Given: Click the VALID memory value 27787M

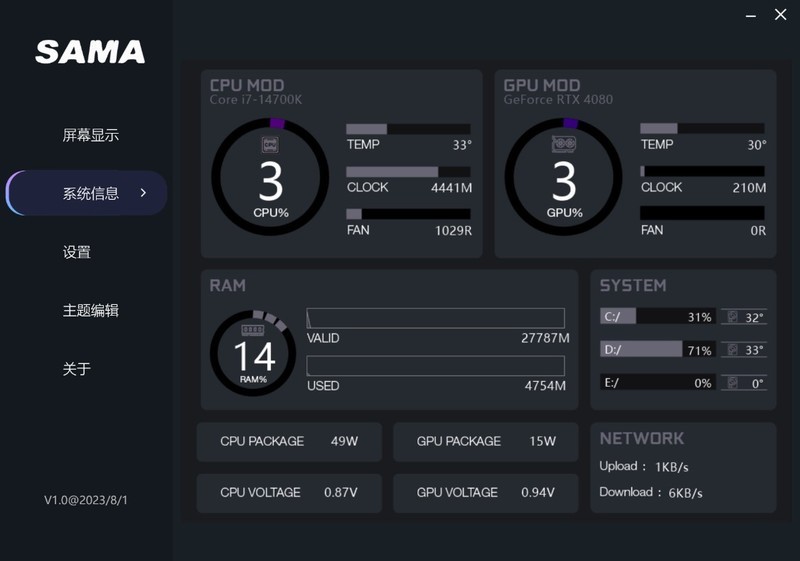Looking at the screenshot, I should point(545,339).
